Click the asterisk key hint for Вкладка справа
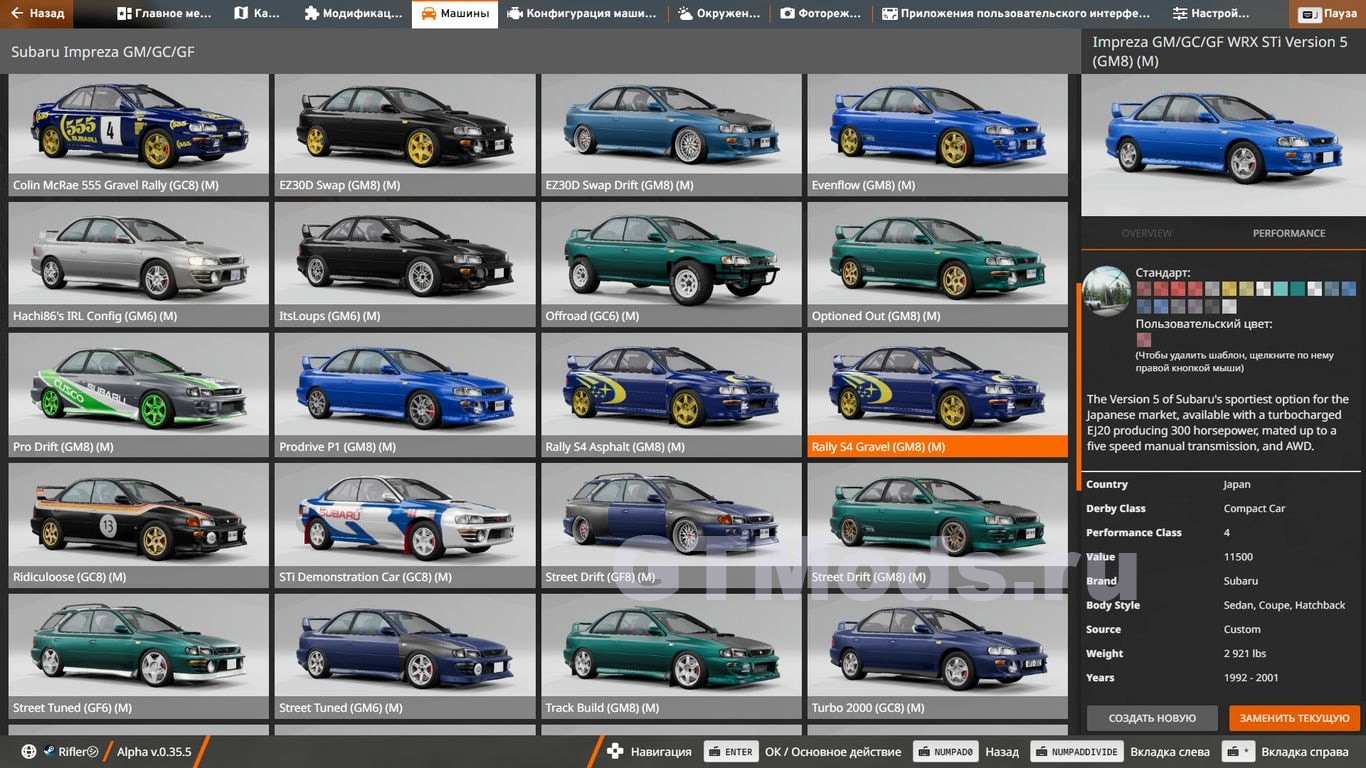Screen dimensions: 1366x768 tap(1239, 752)
